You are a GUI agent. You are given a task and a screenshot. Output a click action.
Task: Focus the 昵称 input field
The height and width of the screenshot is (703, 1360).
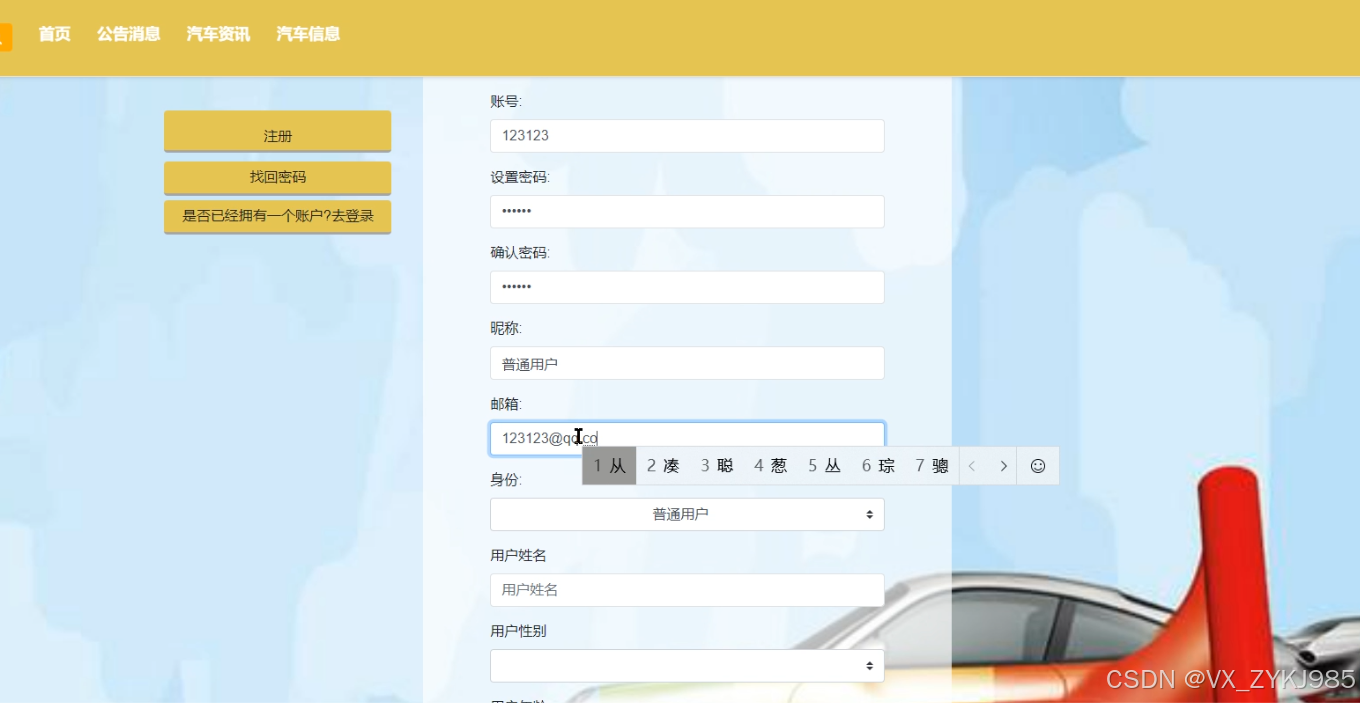(687, 363)
